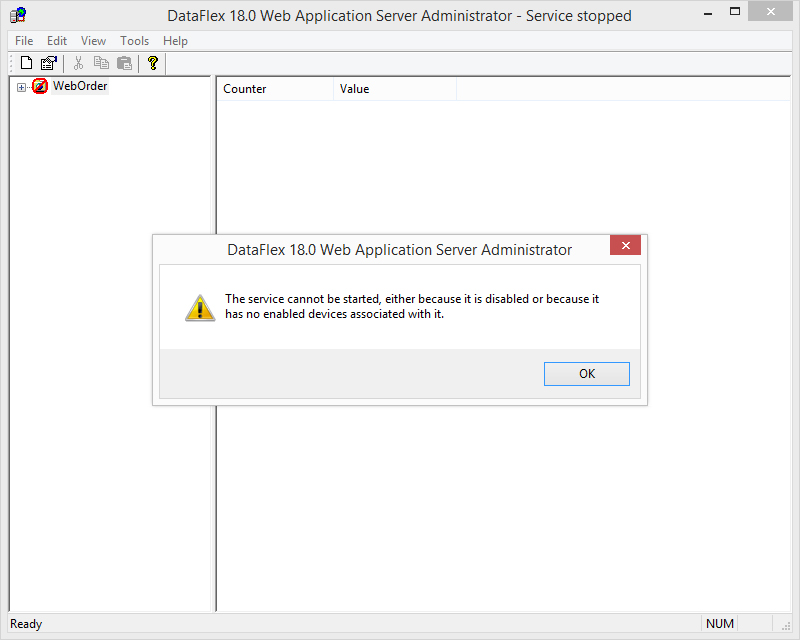The width and height of the screenshot is (800, 640).
Task: Click the Ready status bar text
Action: point(26,624)
